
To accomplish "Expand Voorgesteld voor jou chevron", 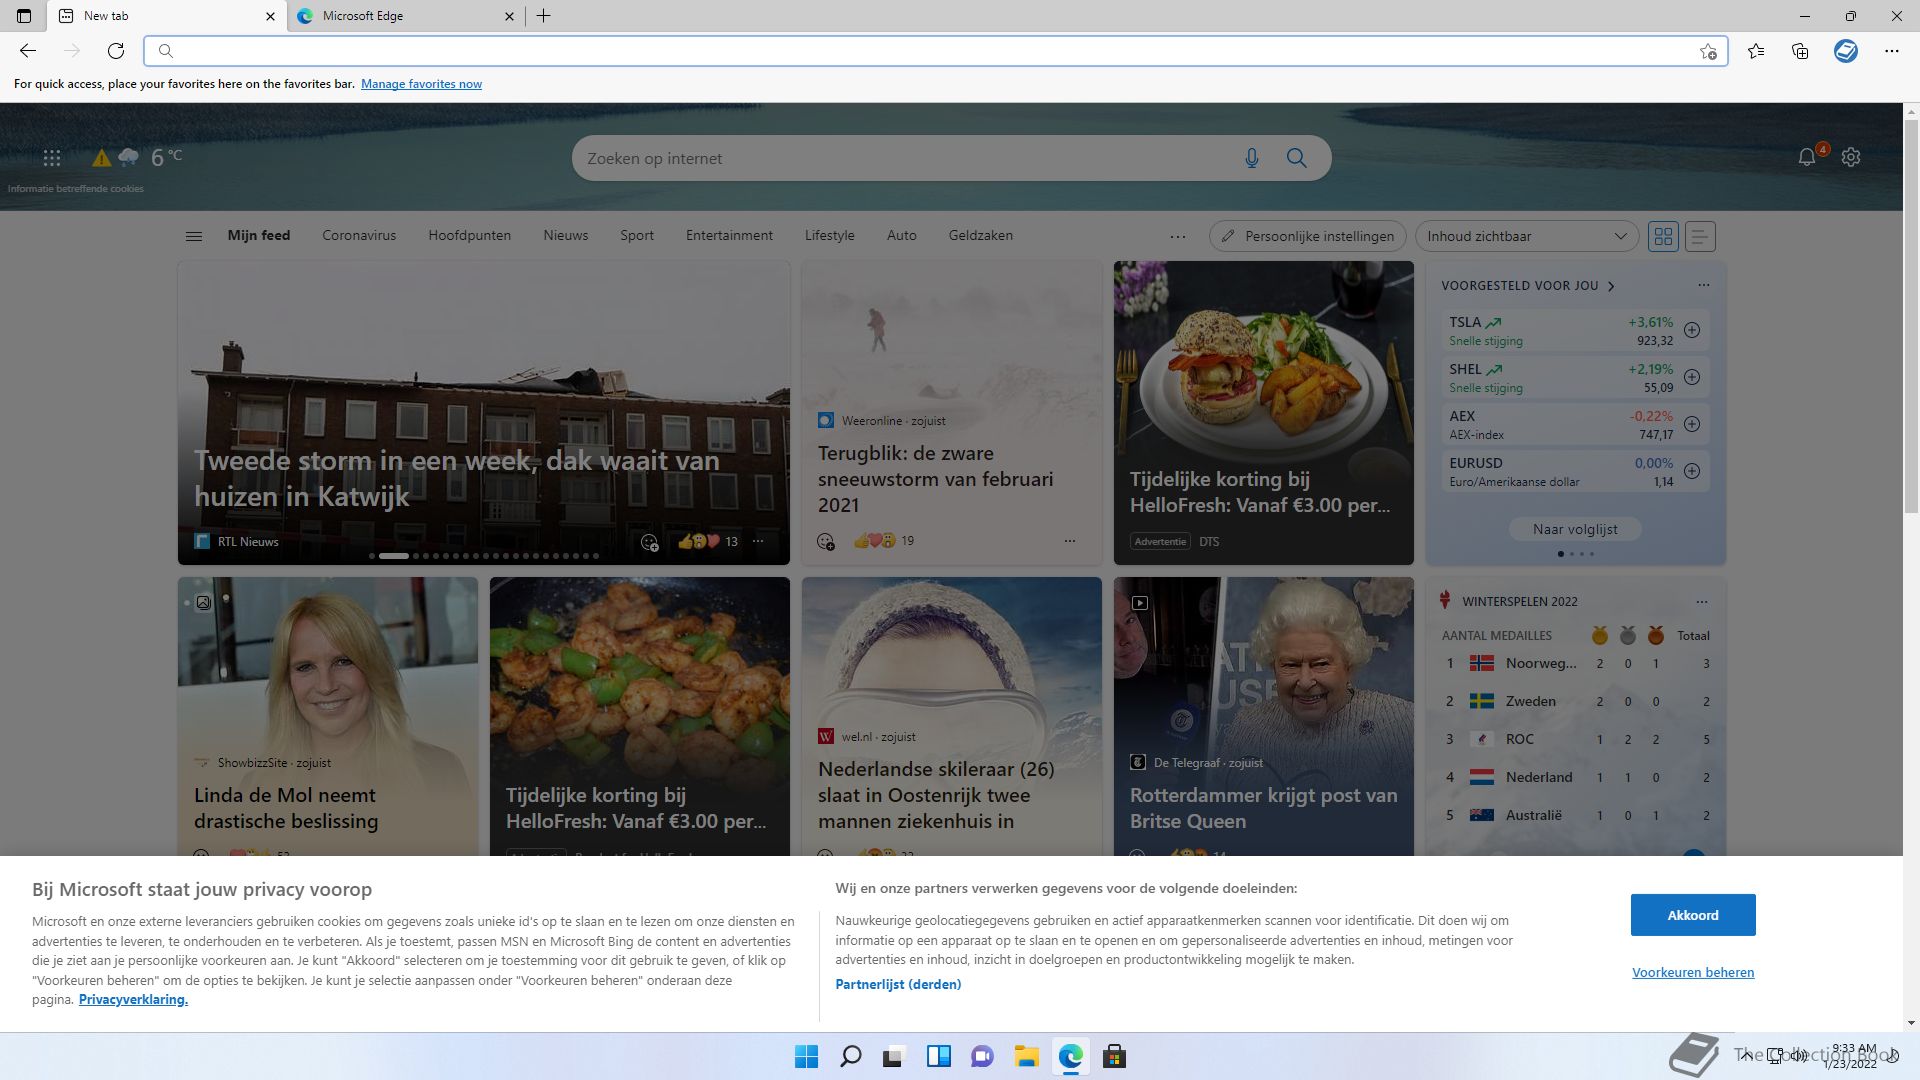I will [x=1611, y=286].
